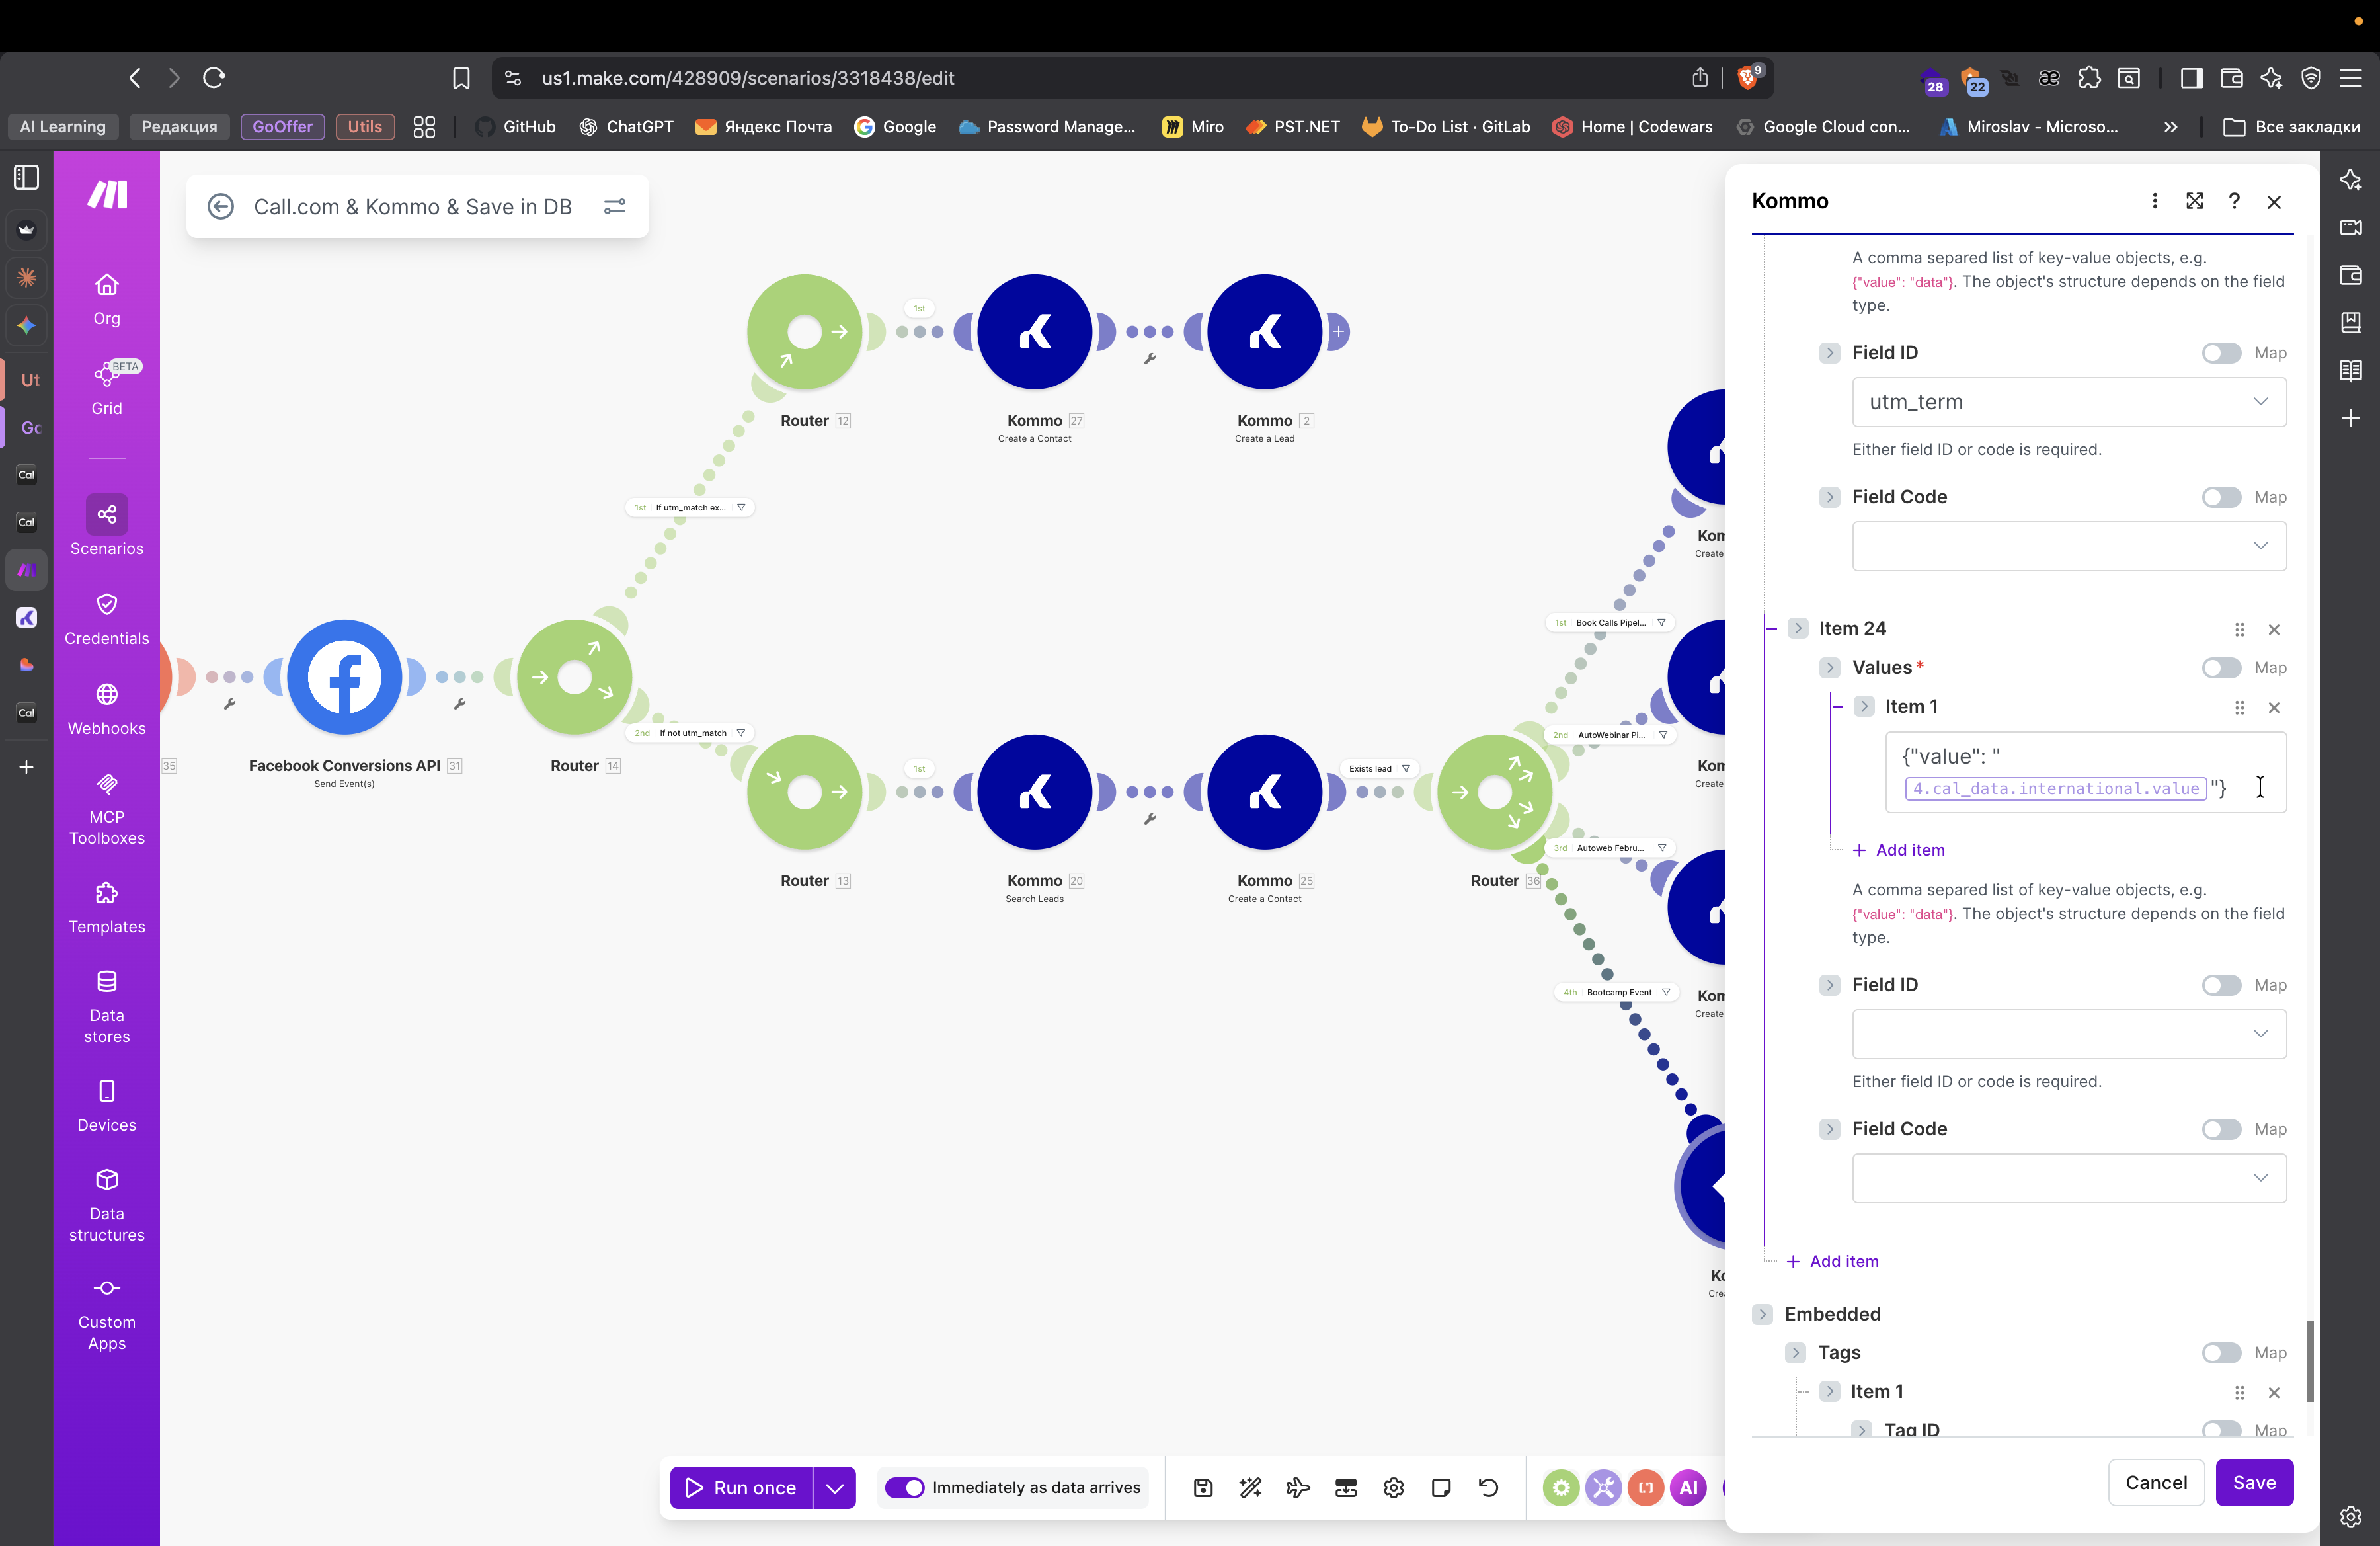
Task: Click the notes sticky icon
Action: coord(1441,1487)
